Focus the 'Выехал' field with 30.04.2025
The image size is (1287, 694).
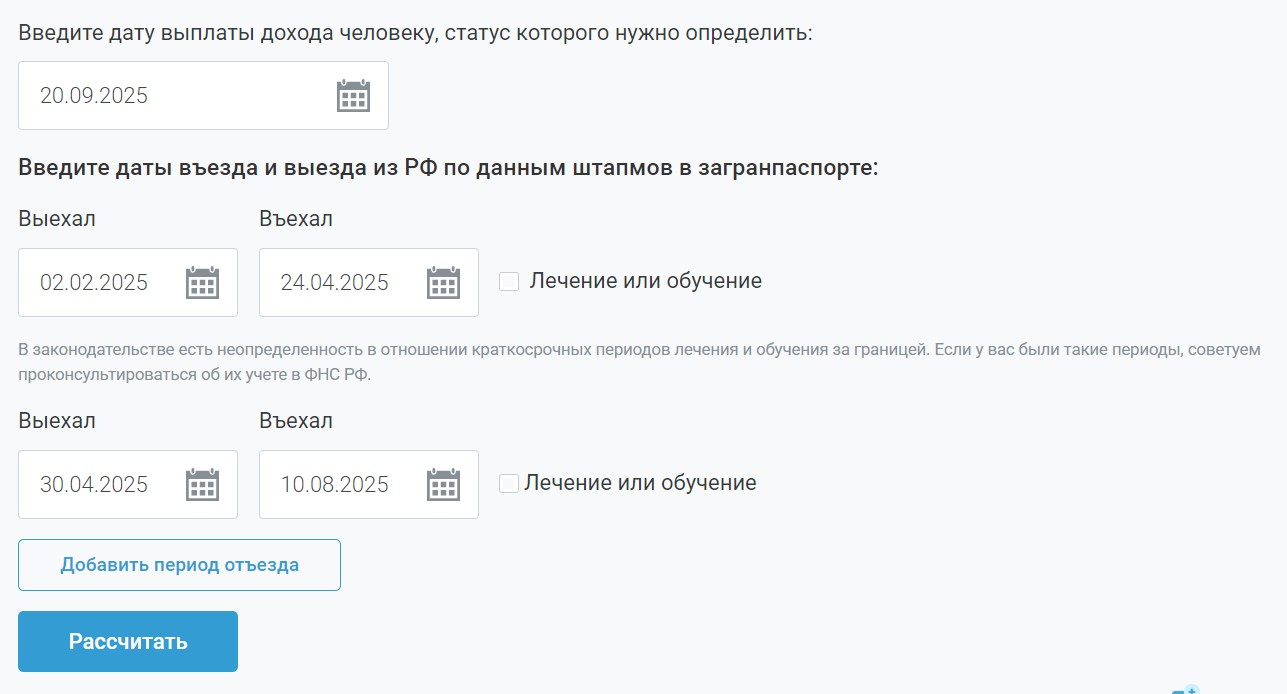click(x=128, y=485)
